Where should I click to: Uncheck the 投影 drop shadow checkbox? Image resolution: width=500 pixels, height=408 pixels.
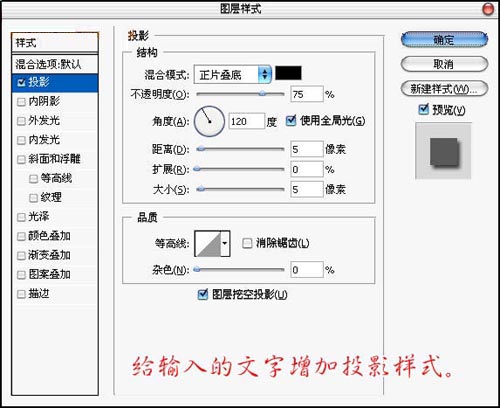[21, 82]
